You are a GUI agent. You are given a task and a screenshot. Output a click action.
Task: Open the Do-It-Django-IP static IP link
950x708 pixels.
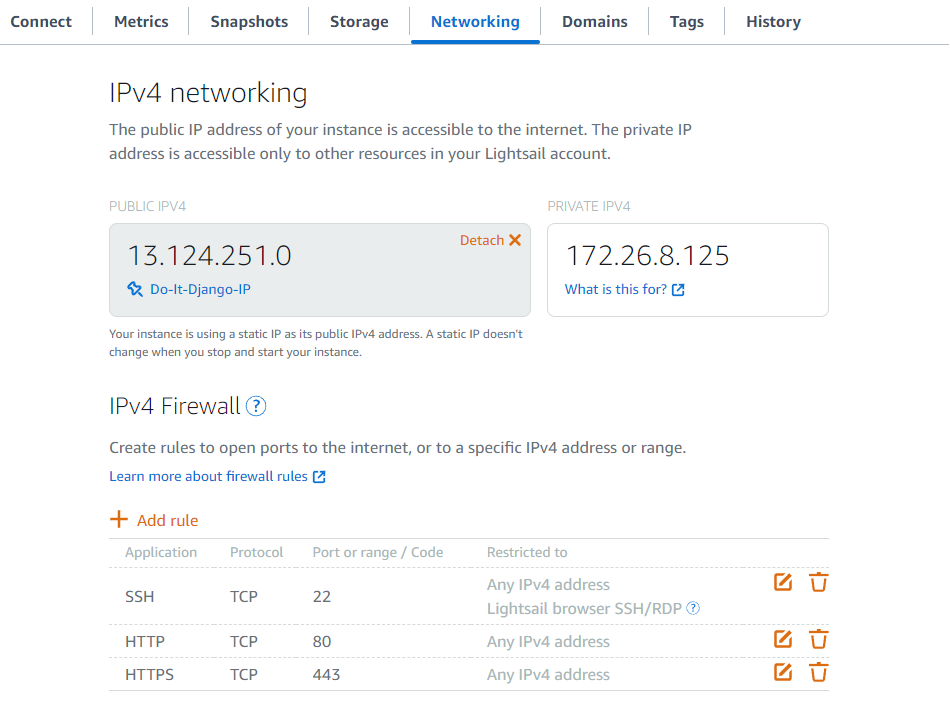coord(201,289)
